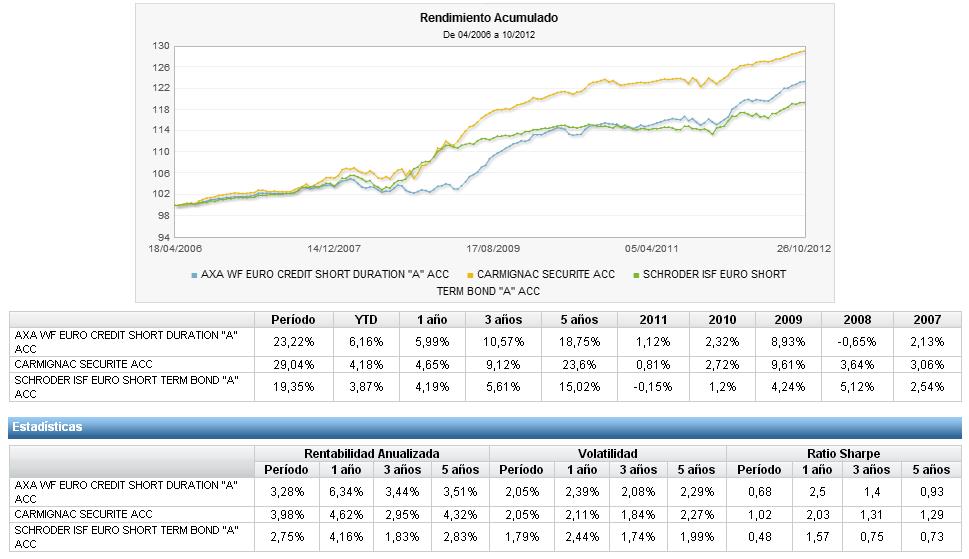Toggle SCHRODER ISF EURO SHORT legend label

[714, 274]
